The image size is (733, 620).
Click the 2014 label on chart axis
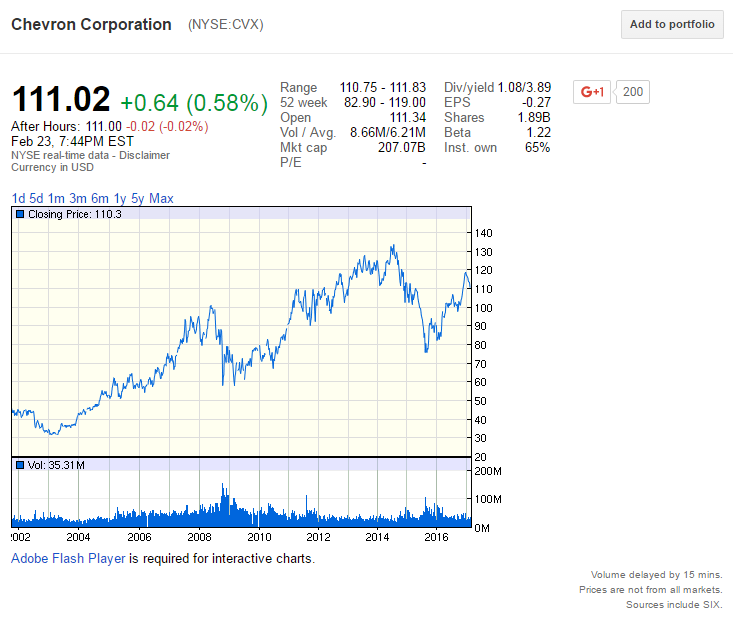[377, 537]
